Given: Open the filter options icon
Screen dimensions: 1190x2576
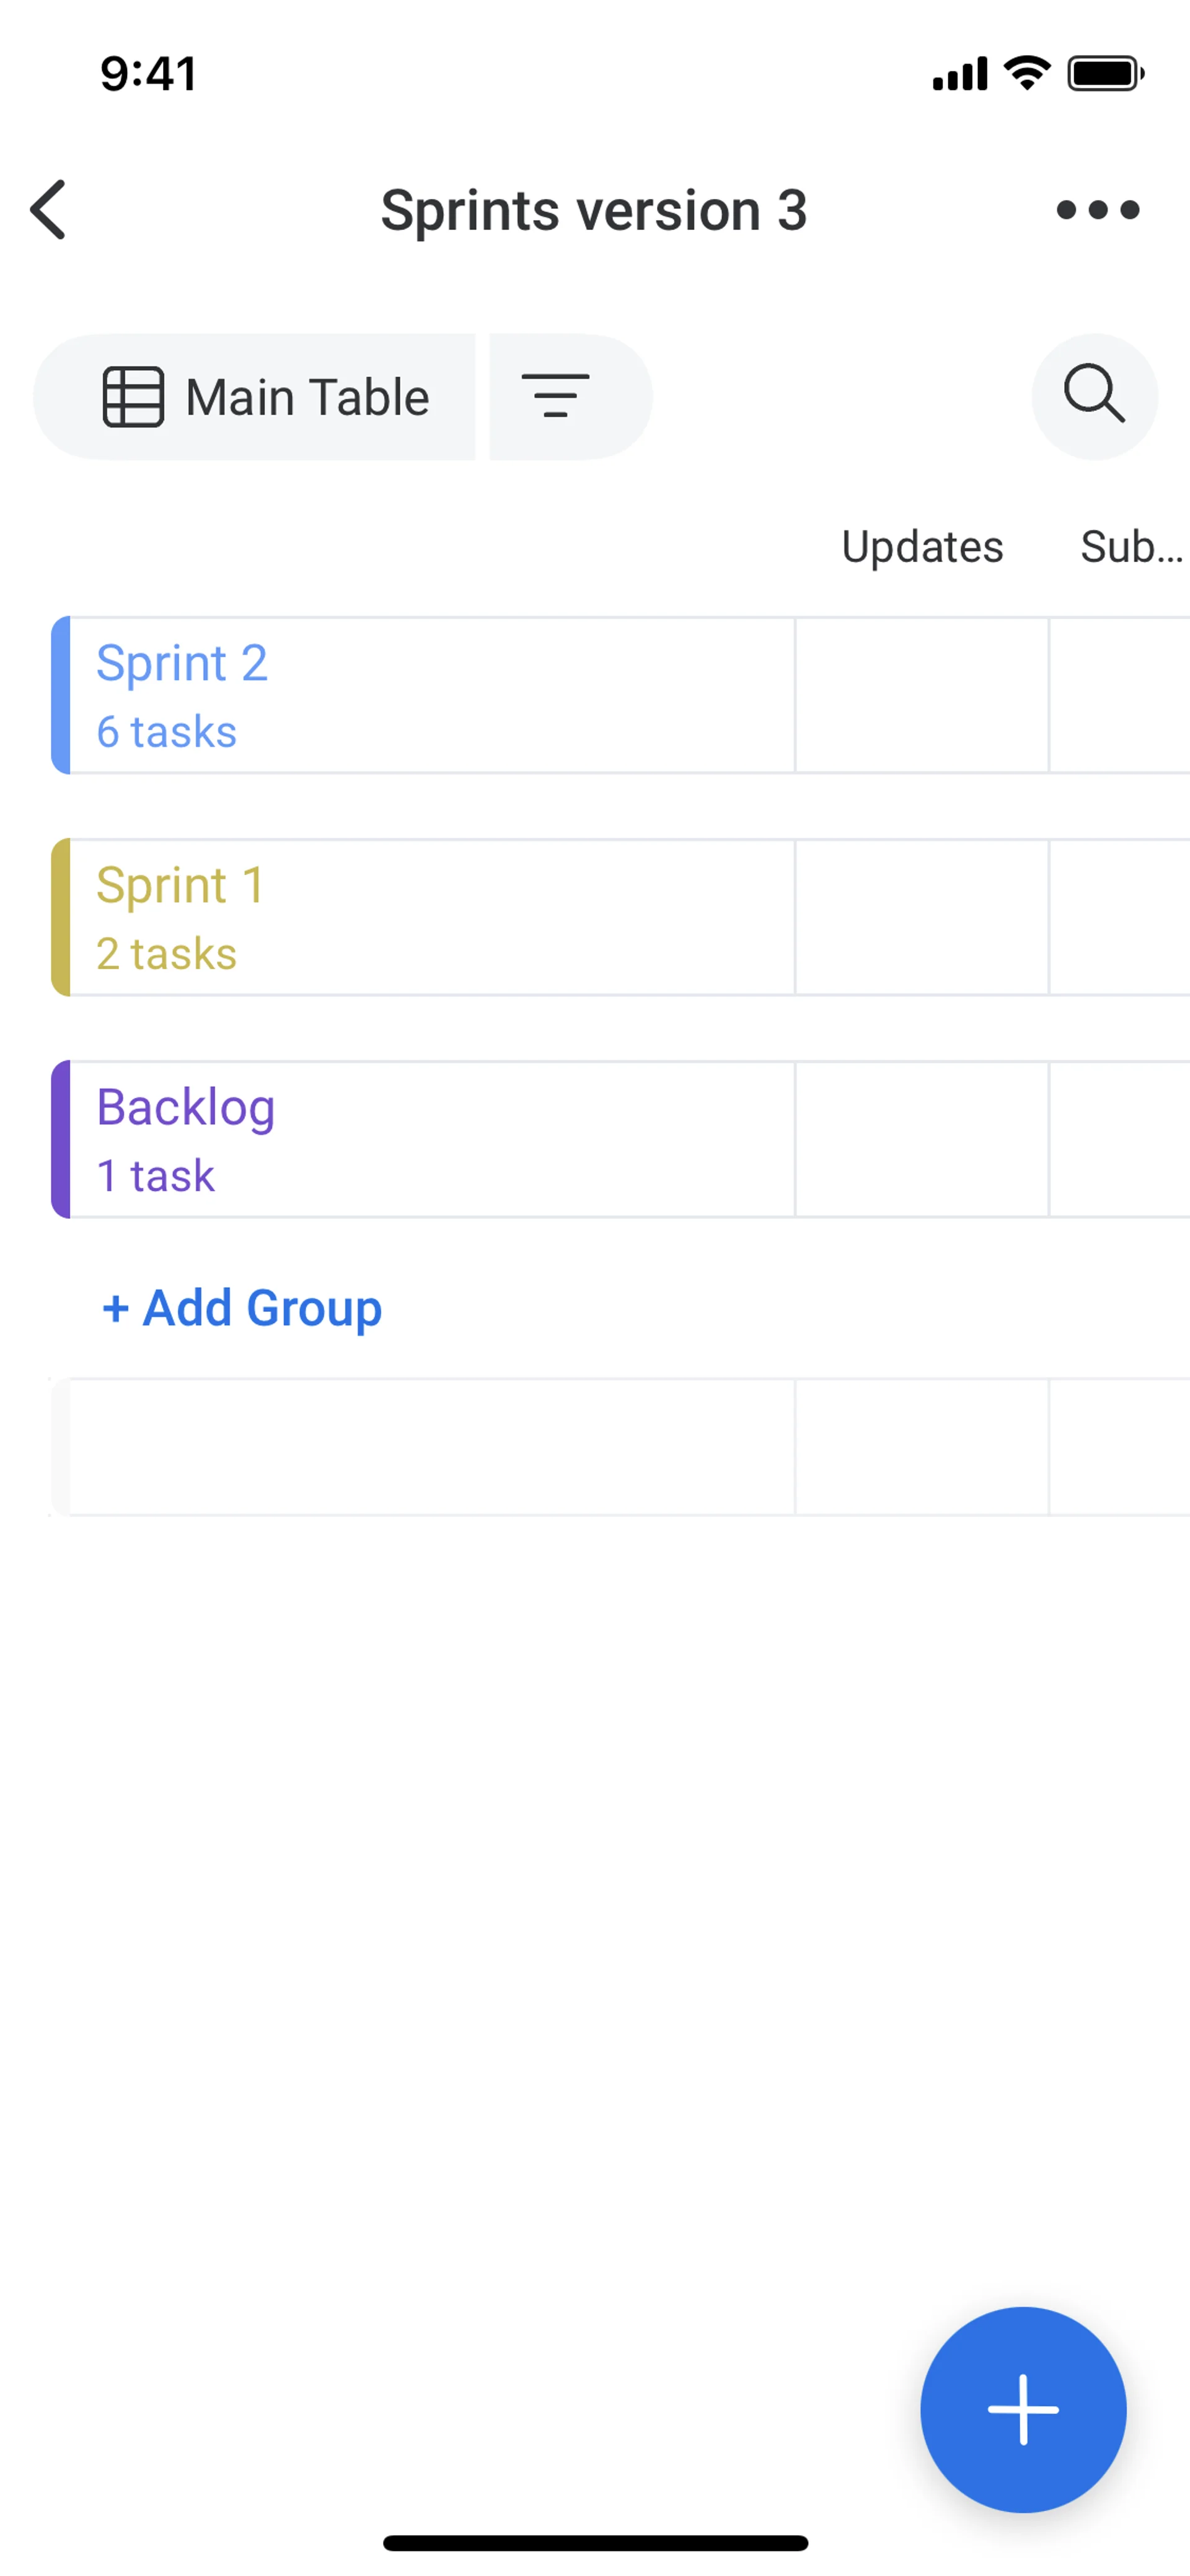Looking at the screenshot, I should coord(556,397).
